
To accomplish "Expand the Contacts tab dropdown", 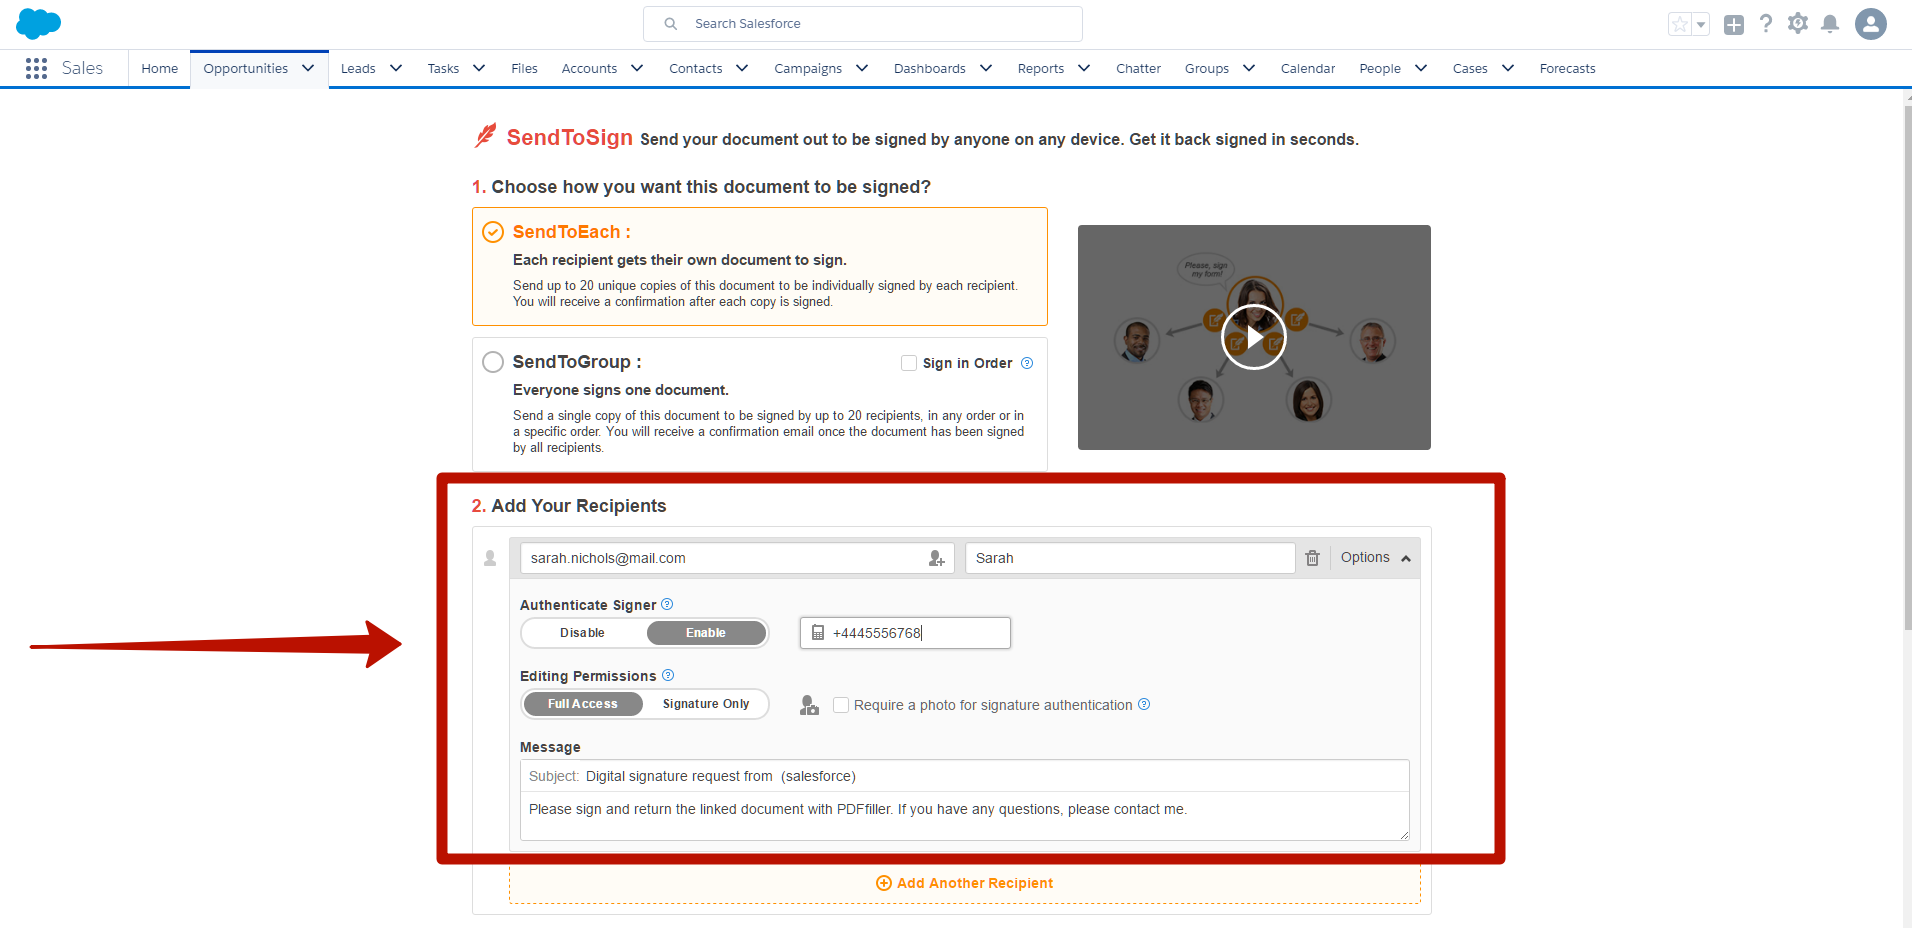I will click(x=742, y=68).
